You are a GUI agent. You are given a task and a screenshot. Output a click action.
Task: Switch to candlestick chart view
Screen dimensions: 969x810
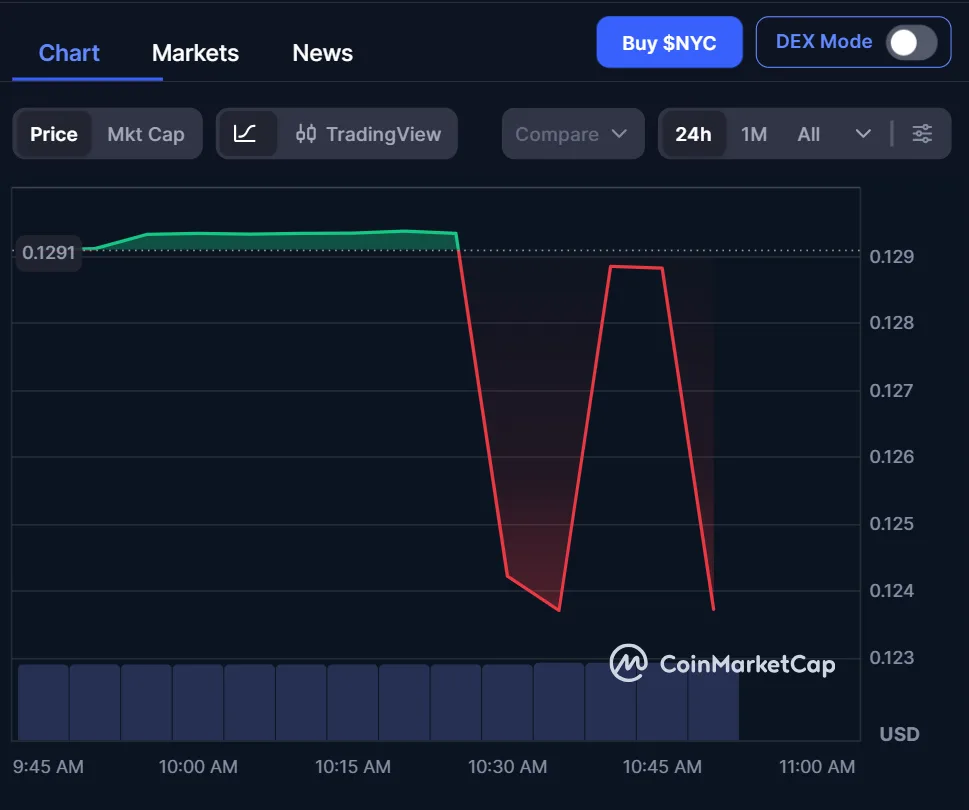(x=308, y=132)
